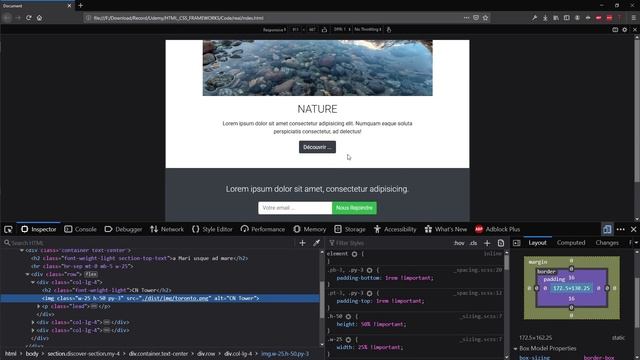The image size is (640, 360).
Task: Click the Votre email input field
Action: pyautogui.click(x=295, y=208)
